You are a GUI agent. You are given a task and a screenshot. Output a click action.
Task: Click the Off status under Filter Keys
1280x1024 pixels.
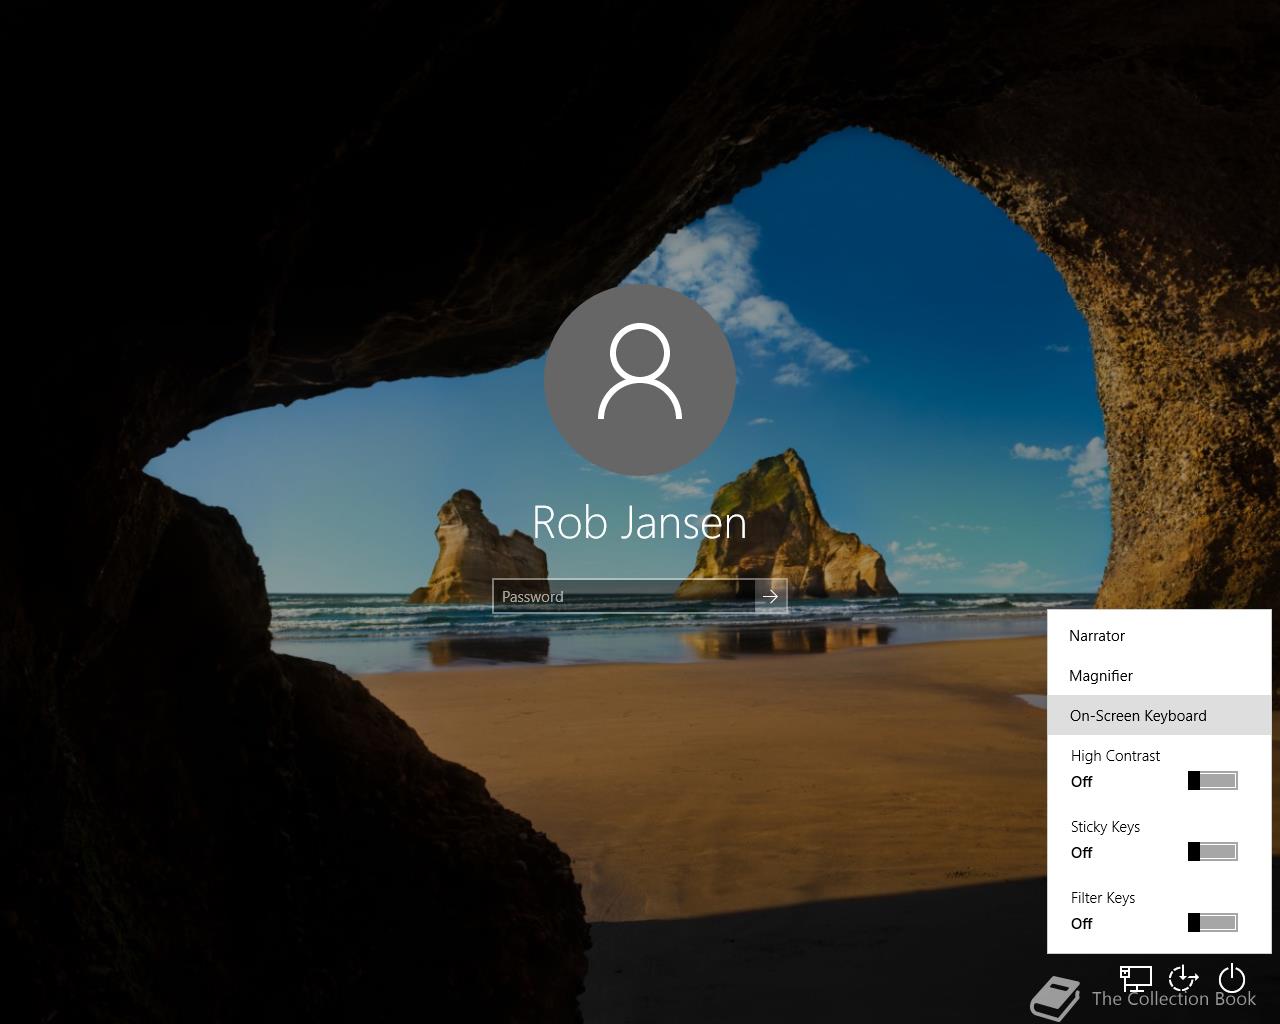[x=1082, y=924]
